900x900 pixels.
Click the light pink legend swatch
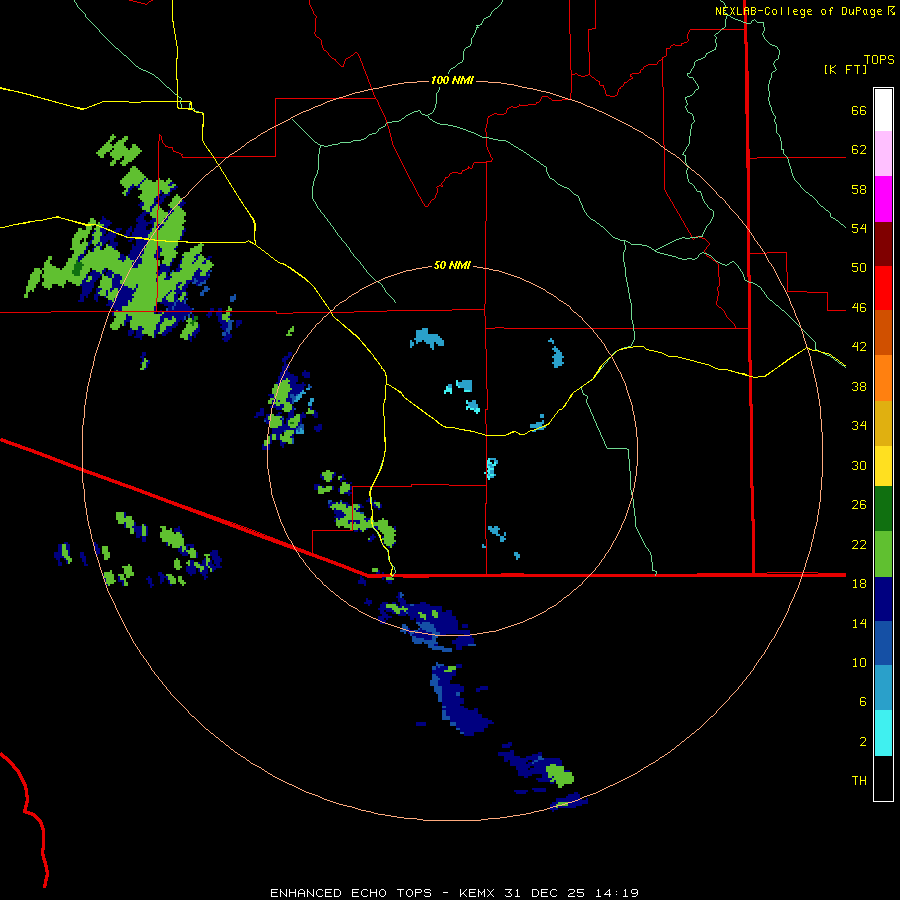tap(883, 154)
